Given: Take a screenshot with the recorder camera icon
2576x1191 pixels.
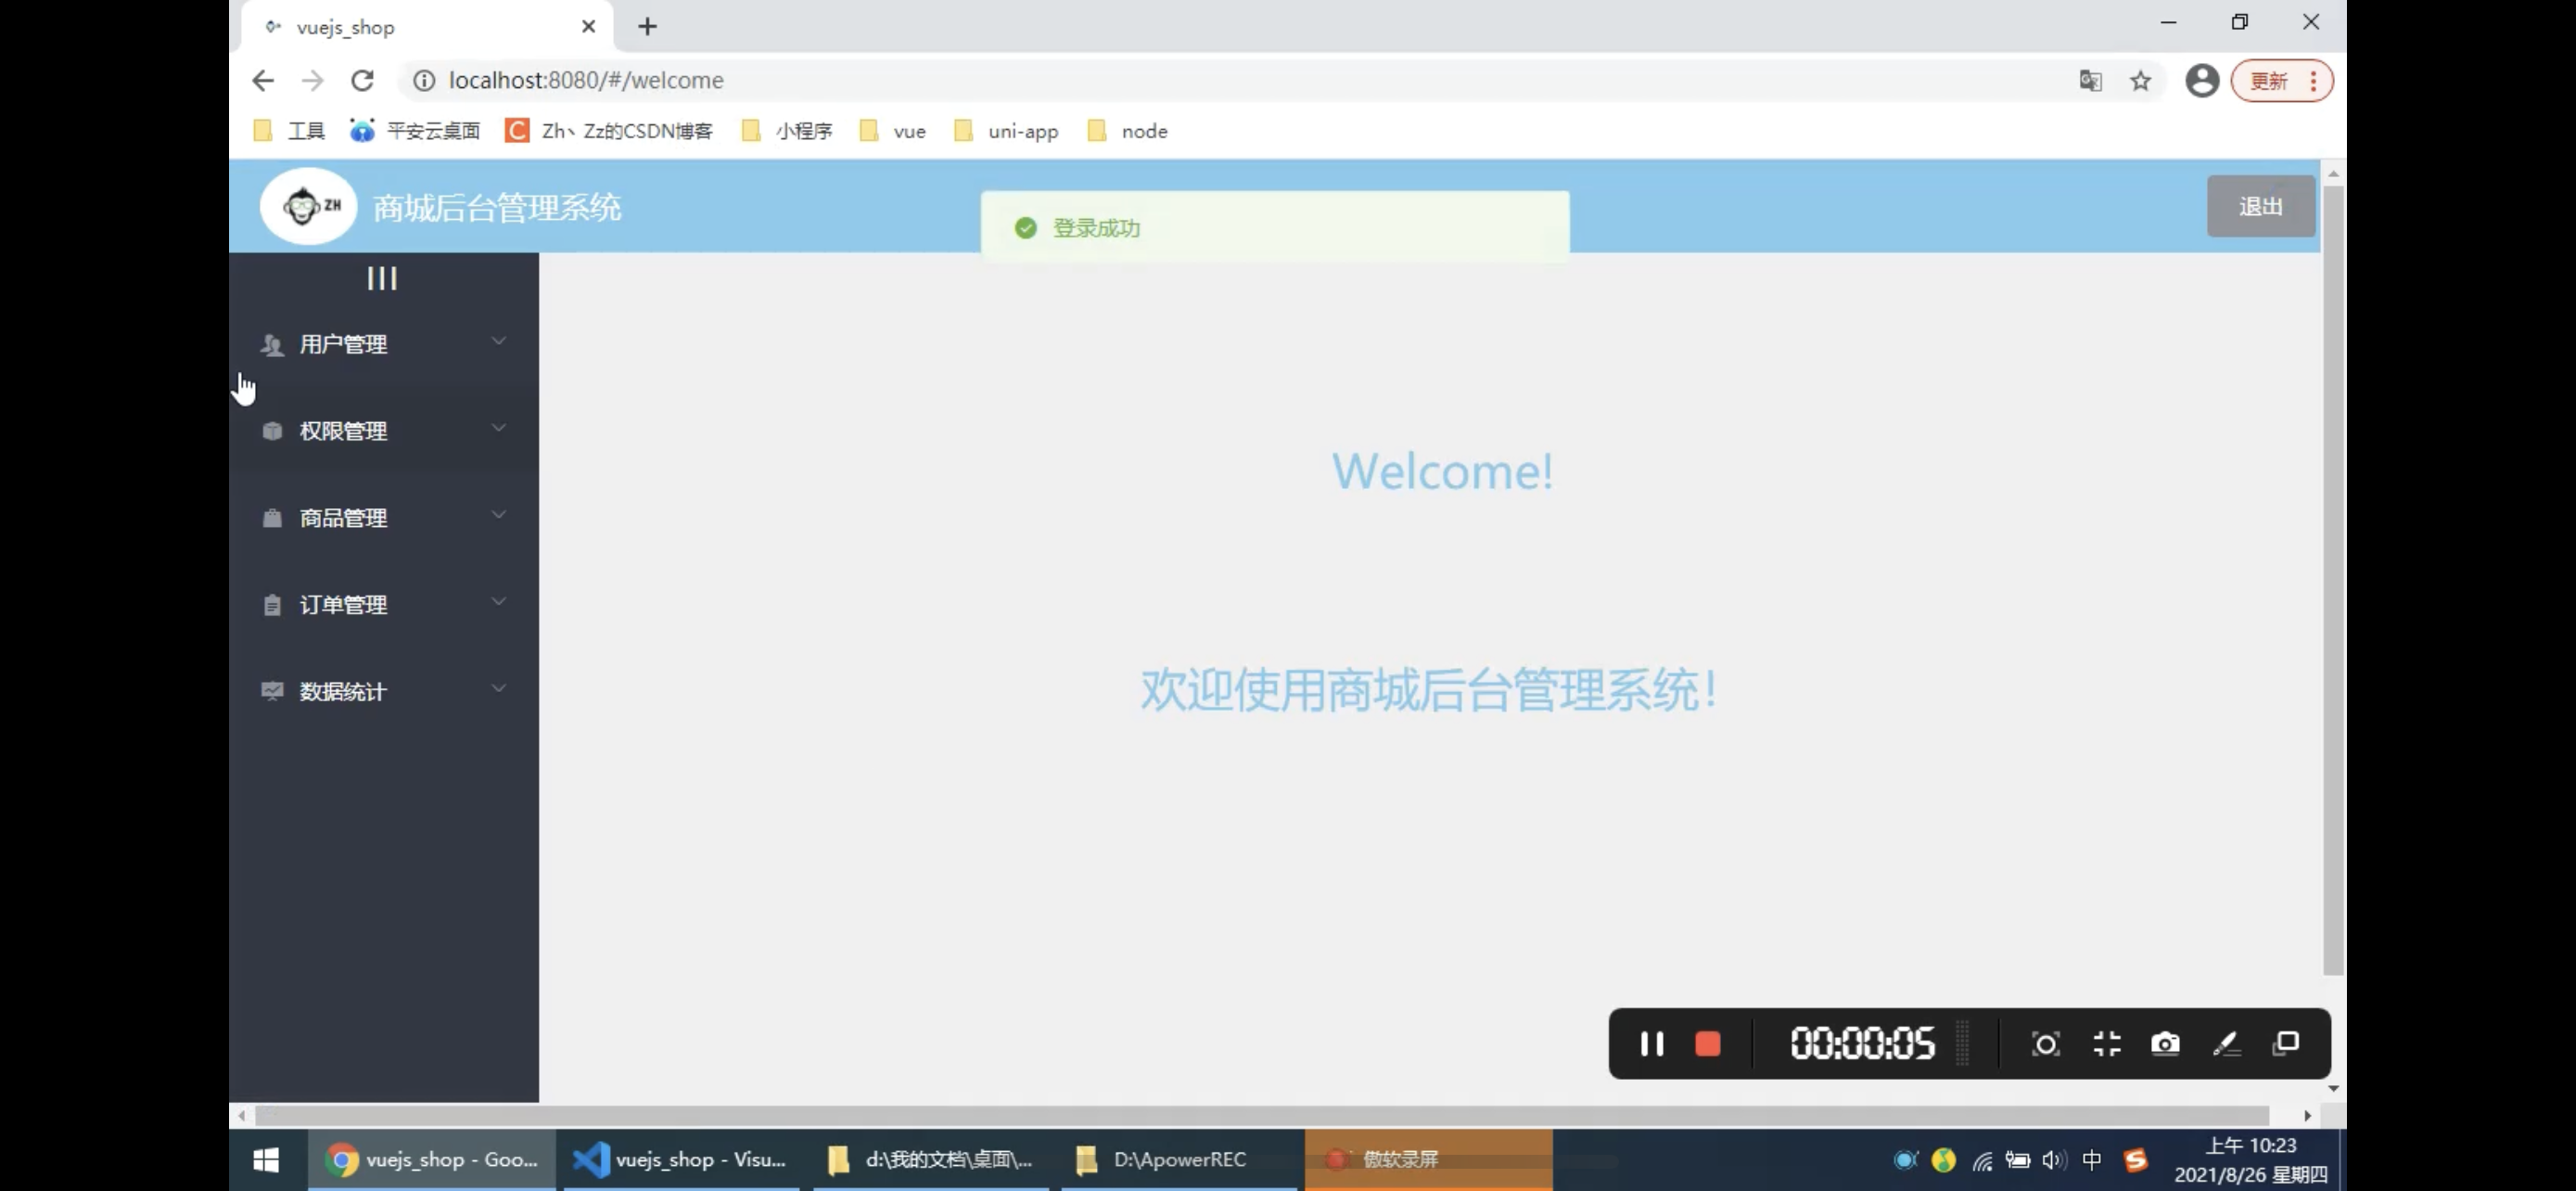Looking at the screenshot, I should (2165, 1044).
